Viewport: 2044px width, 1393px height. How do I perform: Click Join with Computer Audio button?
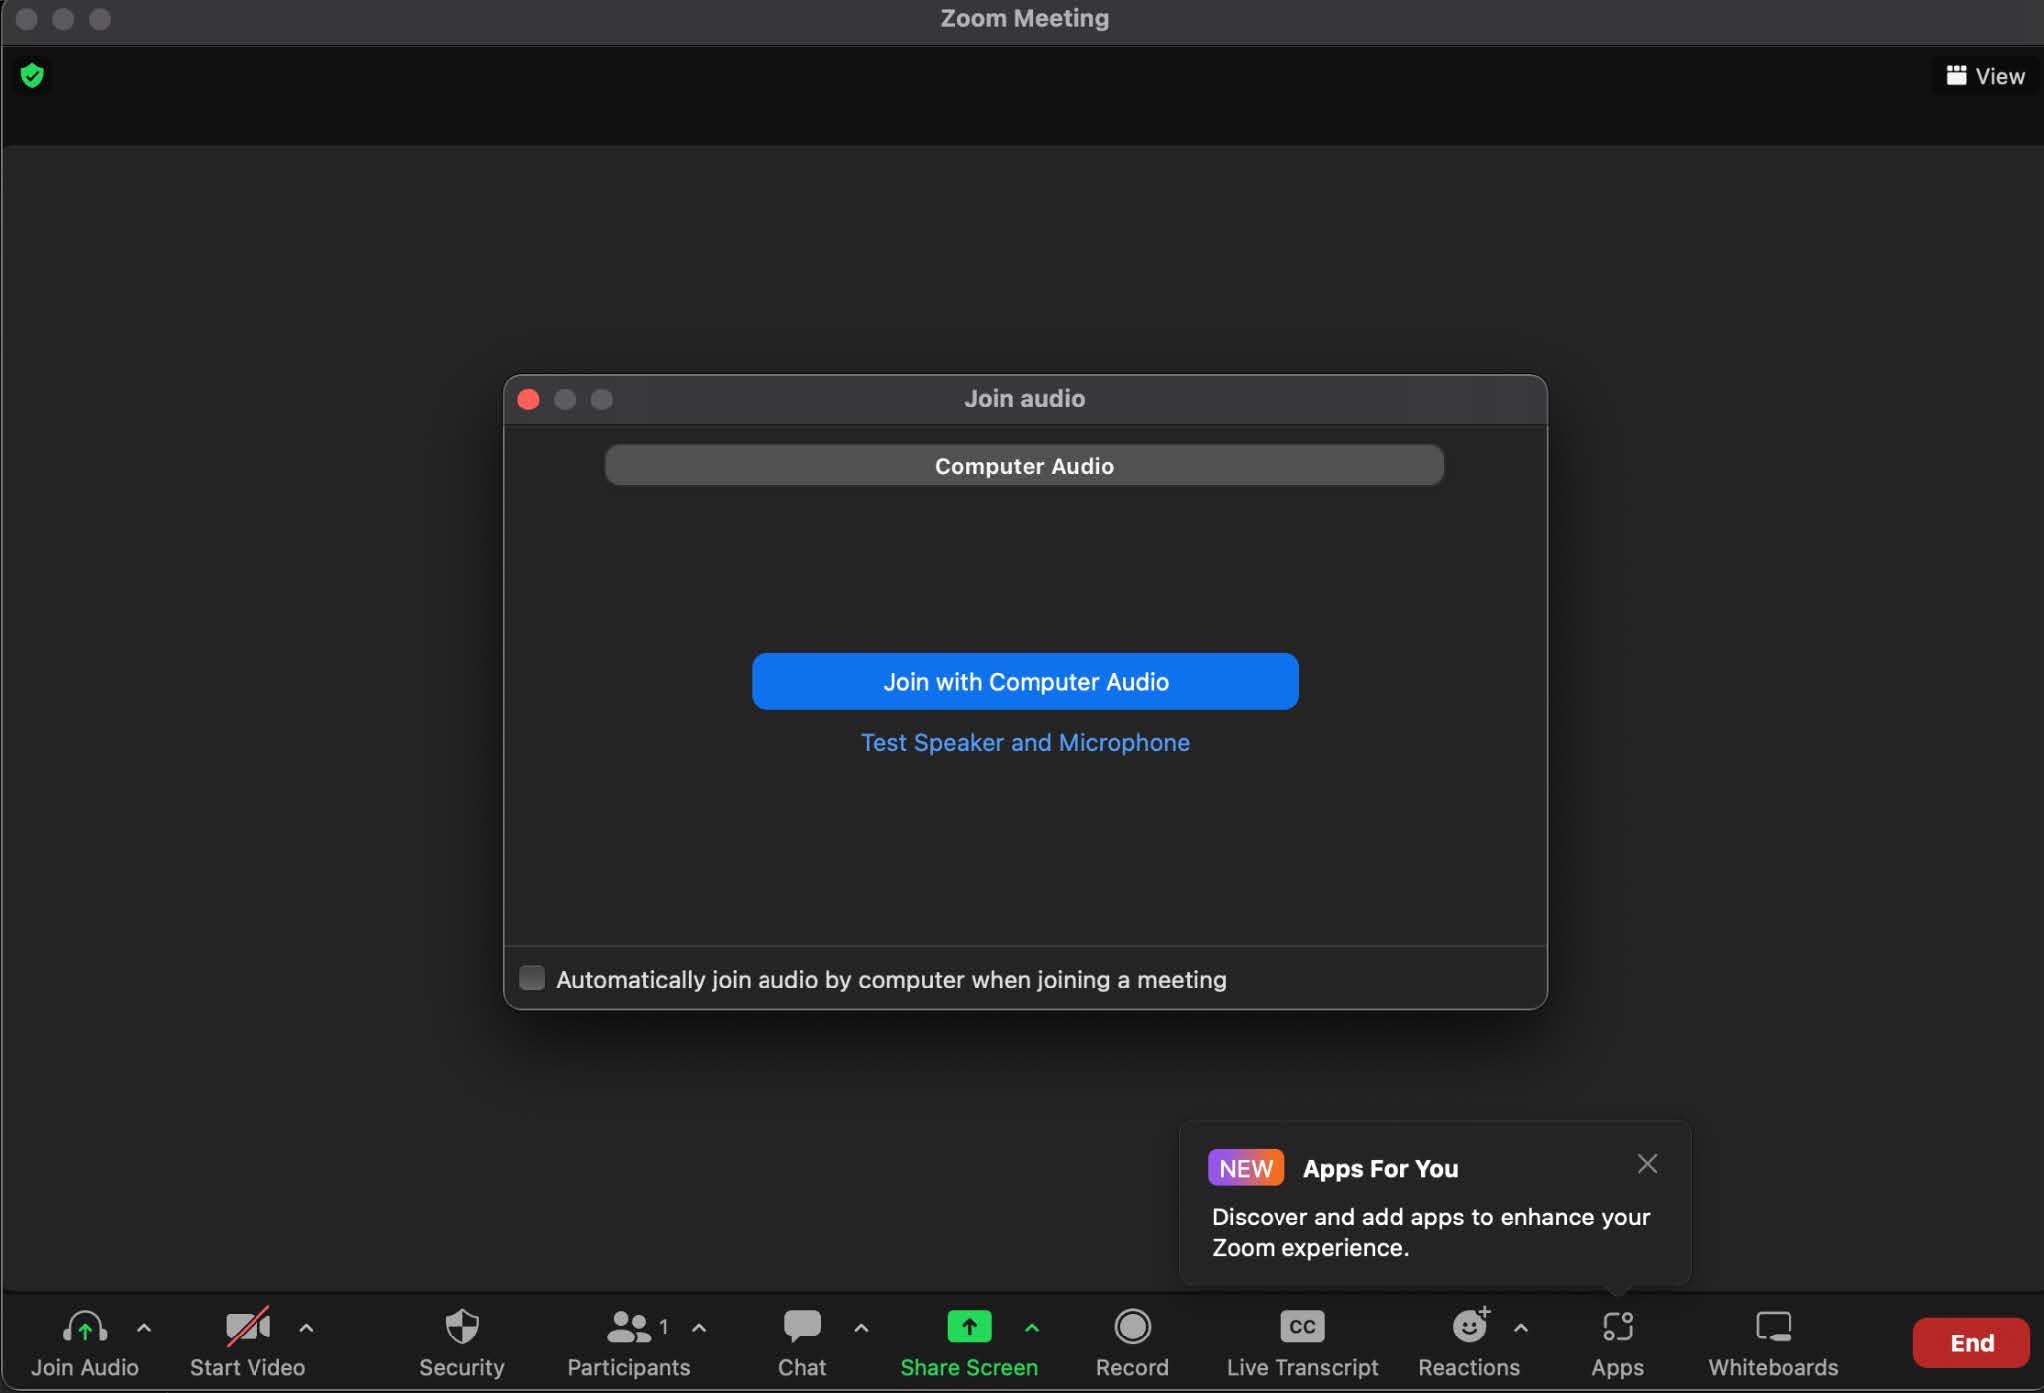pos(1025,682)
